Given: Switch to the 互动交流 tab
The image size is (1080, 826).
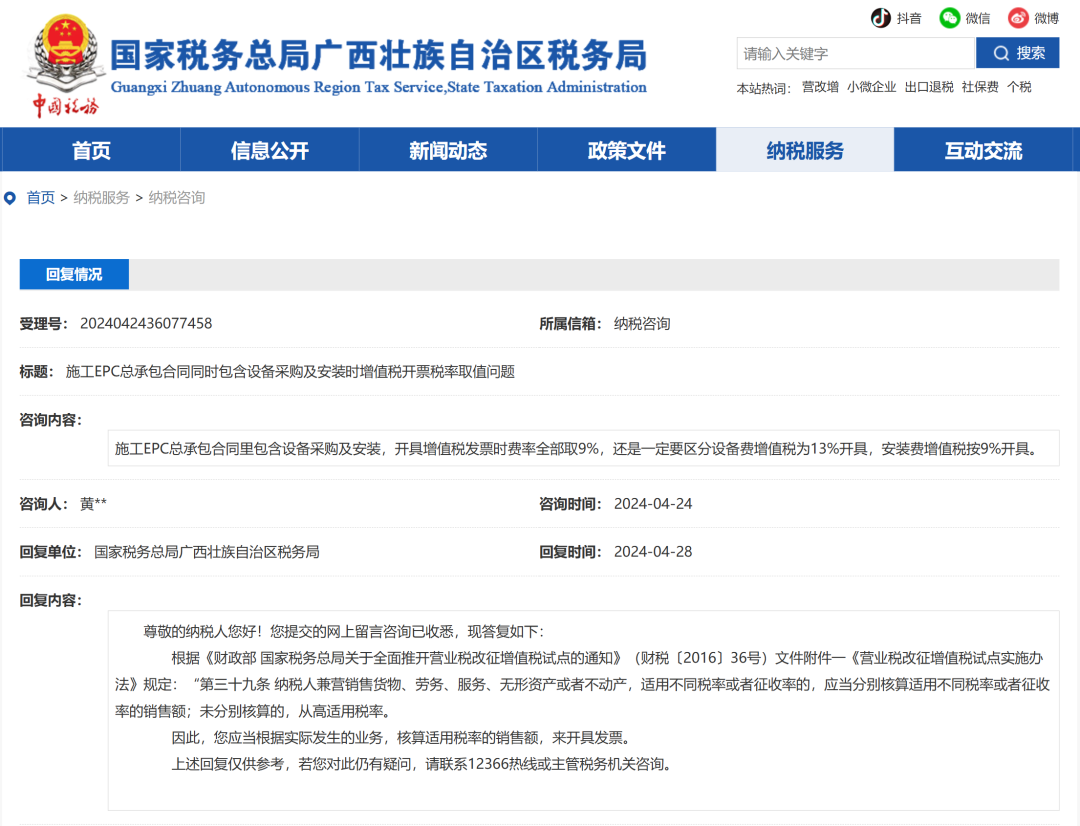Looking at the screenshot, I should click(x=985, y=150).
